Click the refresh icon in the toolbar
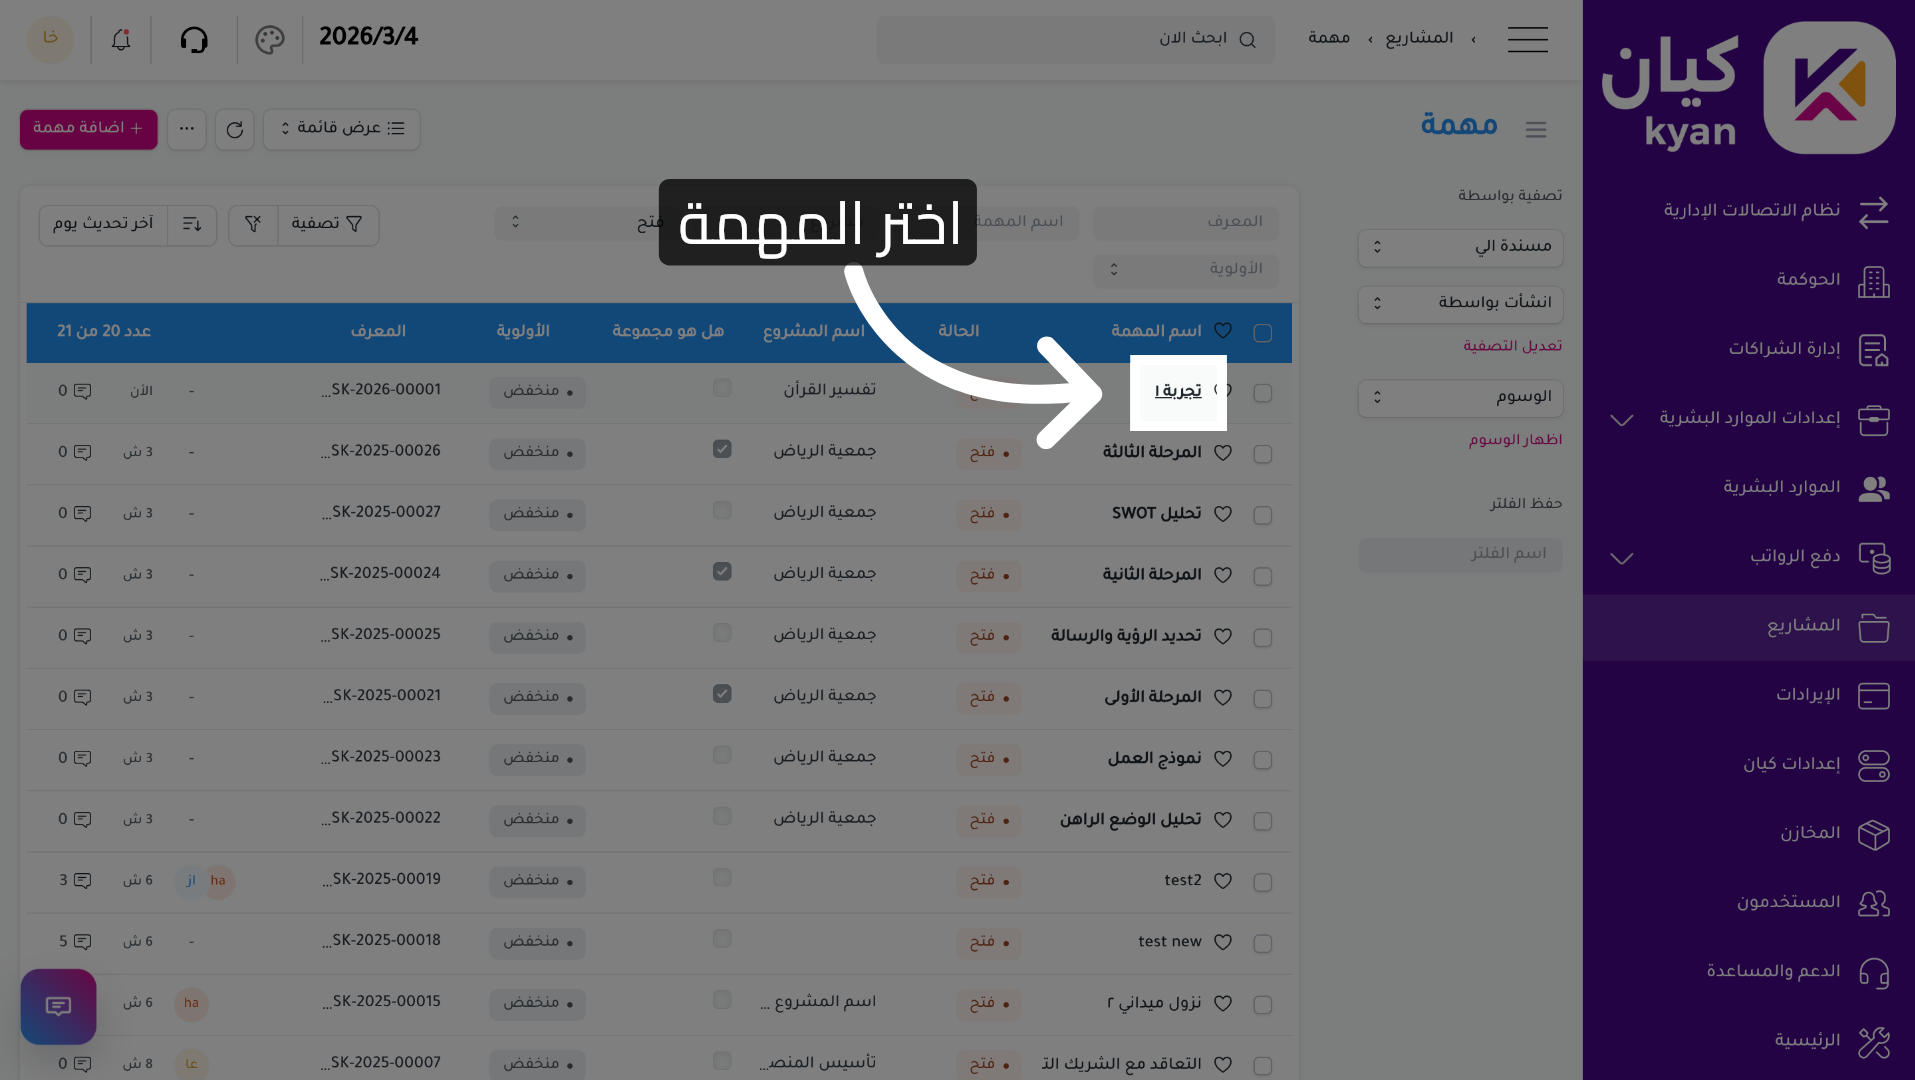 (234, 129)
